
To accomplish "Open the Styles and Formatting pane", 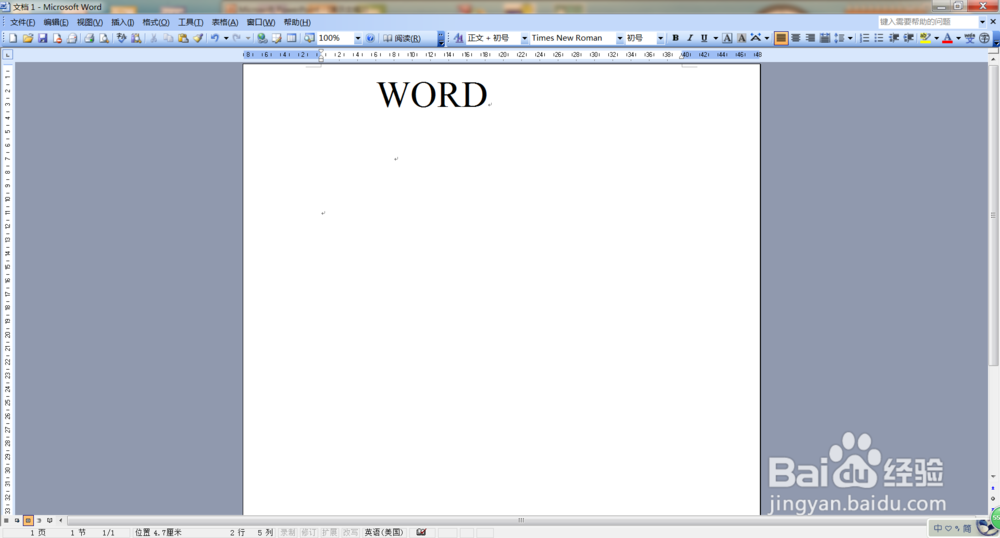I will point(458,38).
